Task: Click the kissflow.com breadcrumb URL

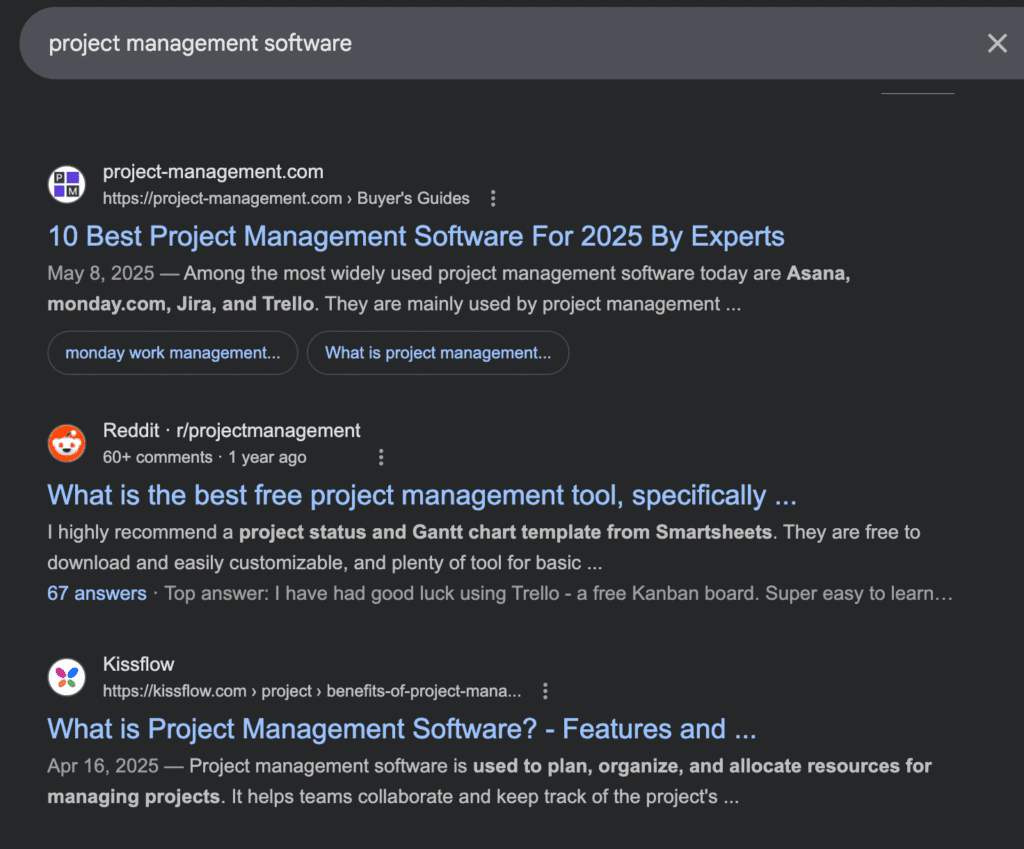Action: pos(312,691)
